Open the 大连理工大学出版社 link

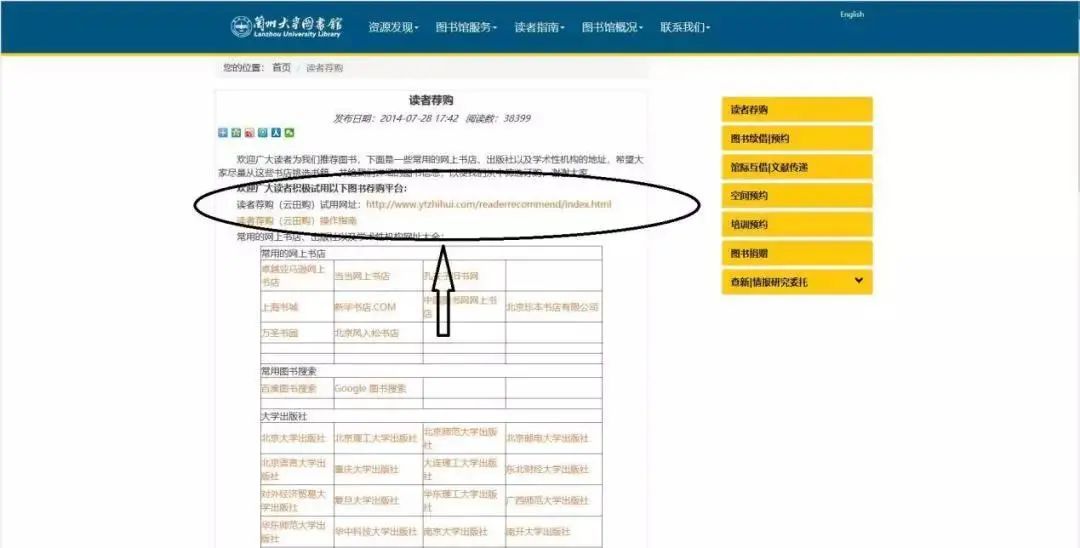pos(460,470)
